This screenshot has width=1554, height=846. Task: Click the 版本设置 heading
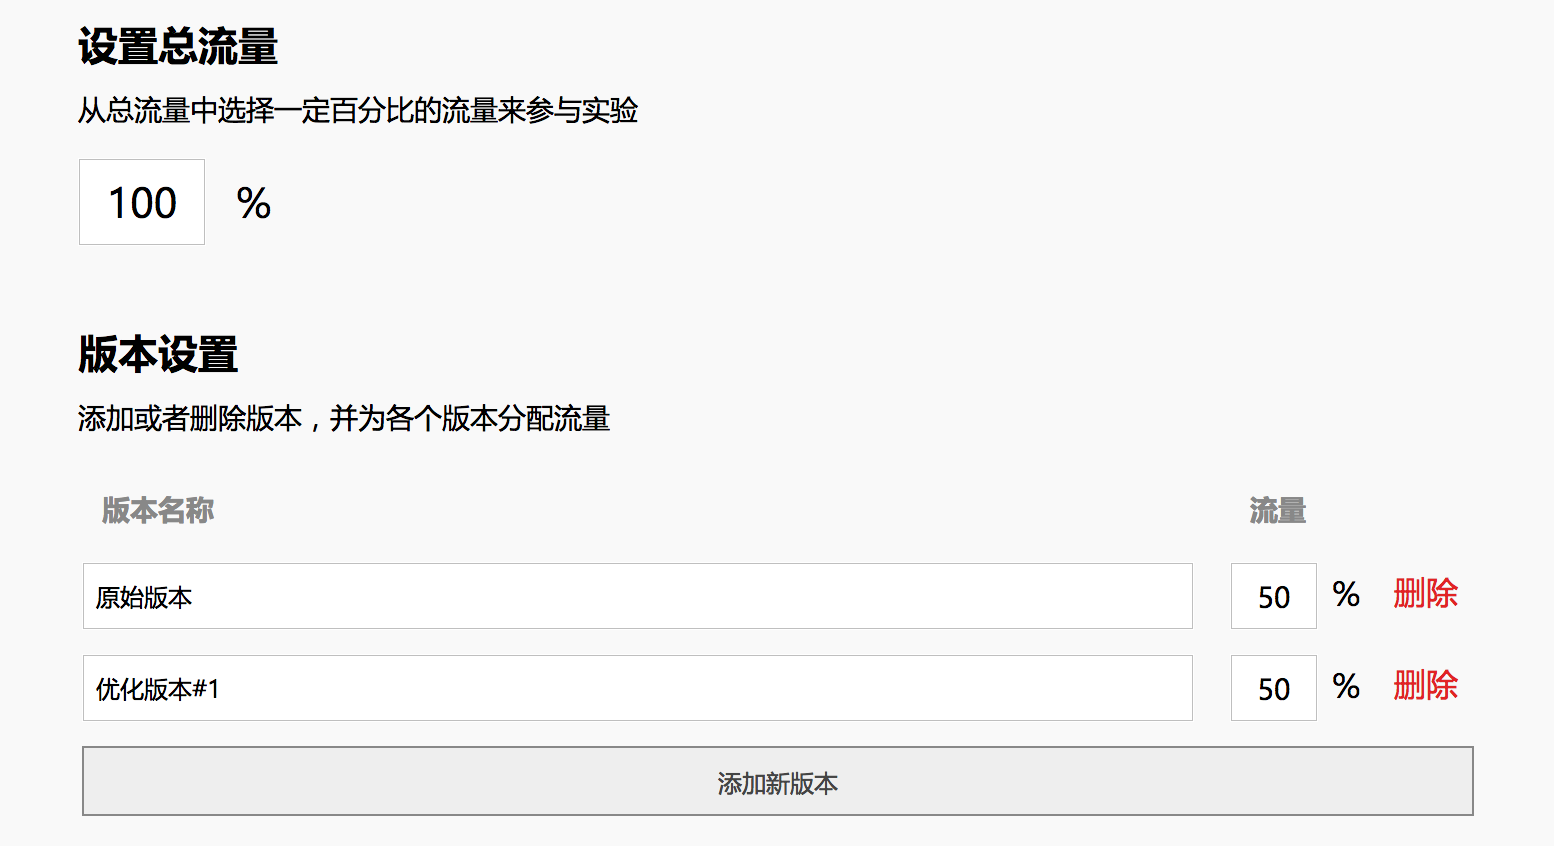158,355
